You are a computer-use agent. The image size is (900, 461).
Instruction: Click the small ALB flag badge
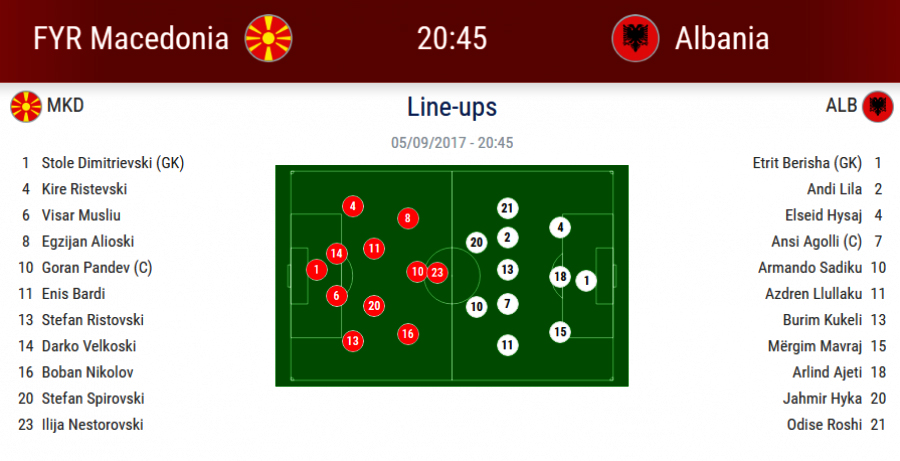tap(877, 106)
